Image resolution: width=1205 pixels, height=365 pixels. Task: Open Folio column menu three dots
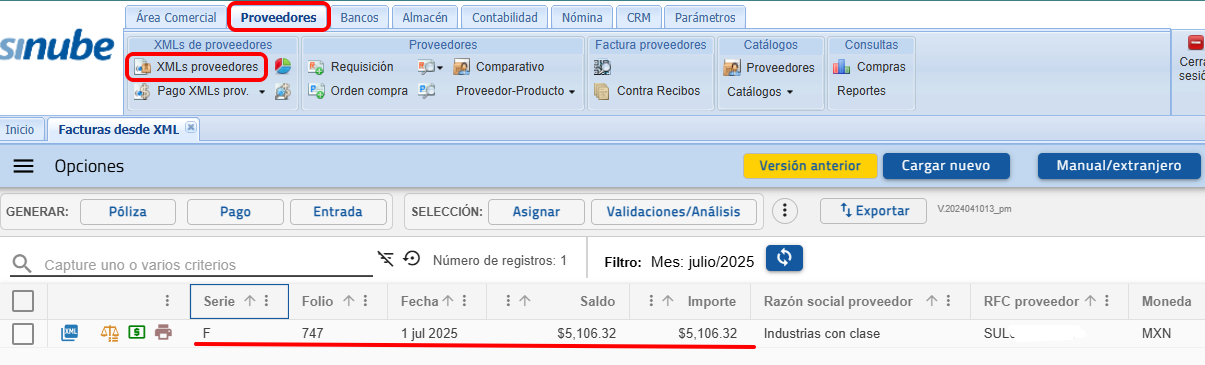pyautogui.click(x=366, y=301)
